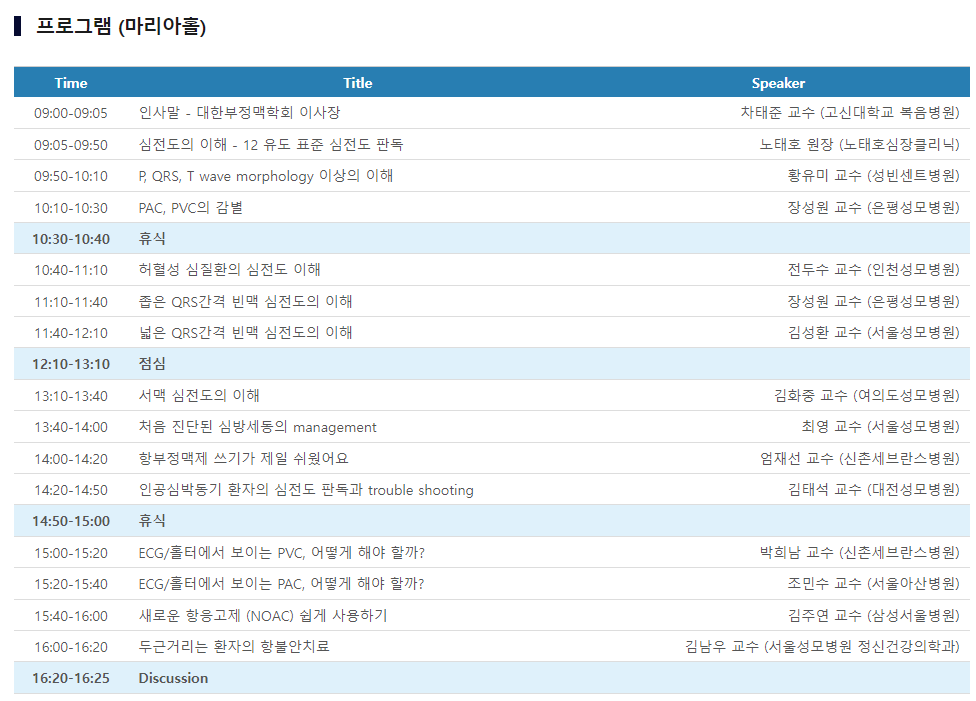Select the 10:30-10:40 break time cell

point(70,239)
